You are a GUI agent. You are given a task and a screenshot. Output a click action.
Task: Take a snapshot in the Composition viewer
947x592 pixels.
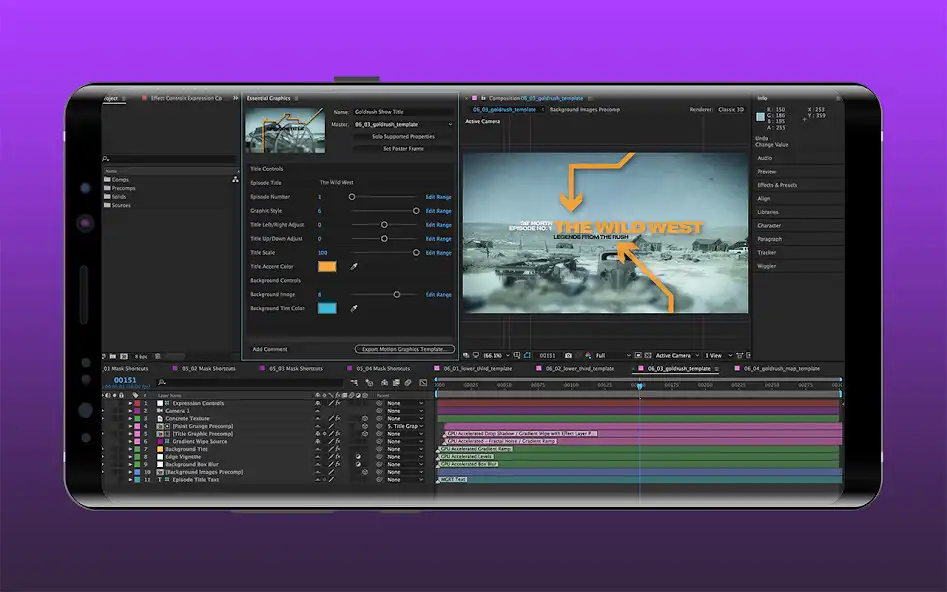568,355
